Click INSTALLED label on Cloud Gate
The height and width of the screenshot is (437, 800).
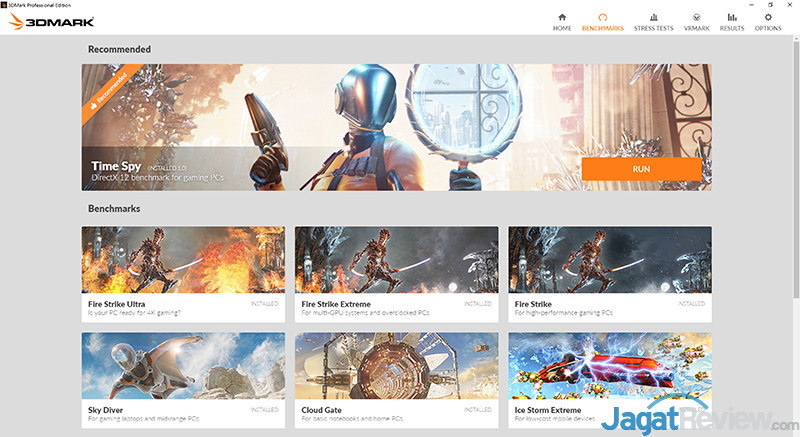[x=478, y=409]
